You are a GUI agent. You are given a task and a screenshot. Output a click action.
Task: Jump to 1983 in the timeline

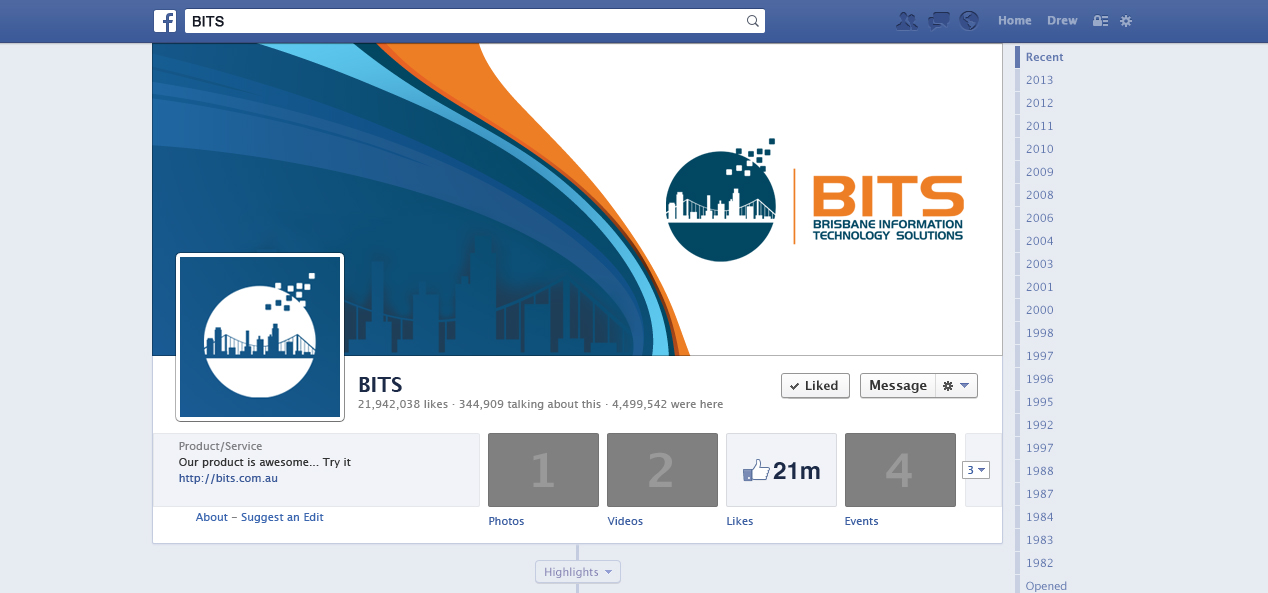[1039, 540]
